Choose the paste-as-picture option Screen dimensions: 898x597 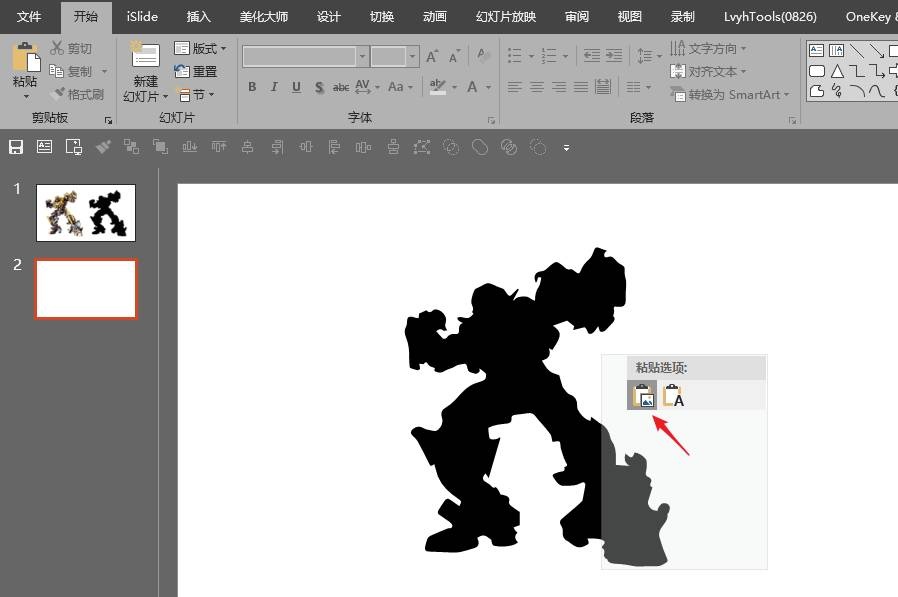pyautogui.click(x=643, y=395)
